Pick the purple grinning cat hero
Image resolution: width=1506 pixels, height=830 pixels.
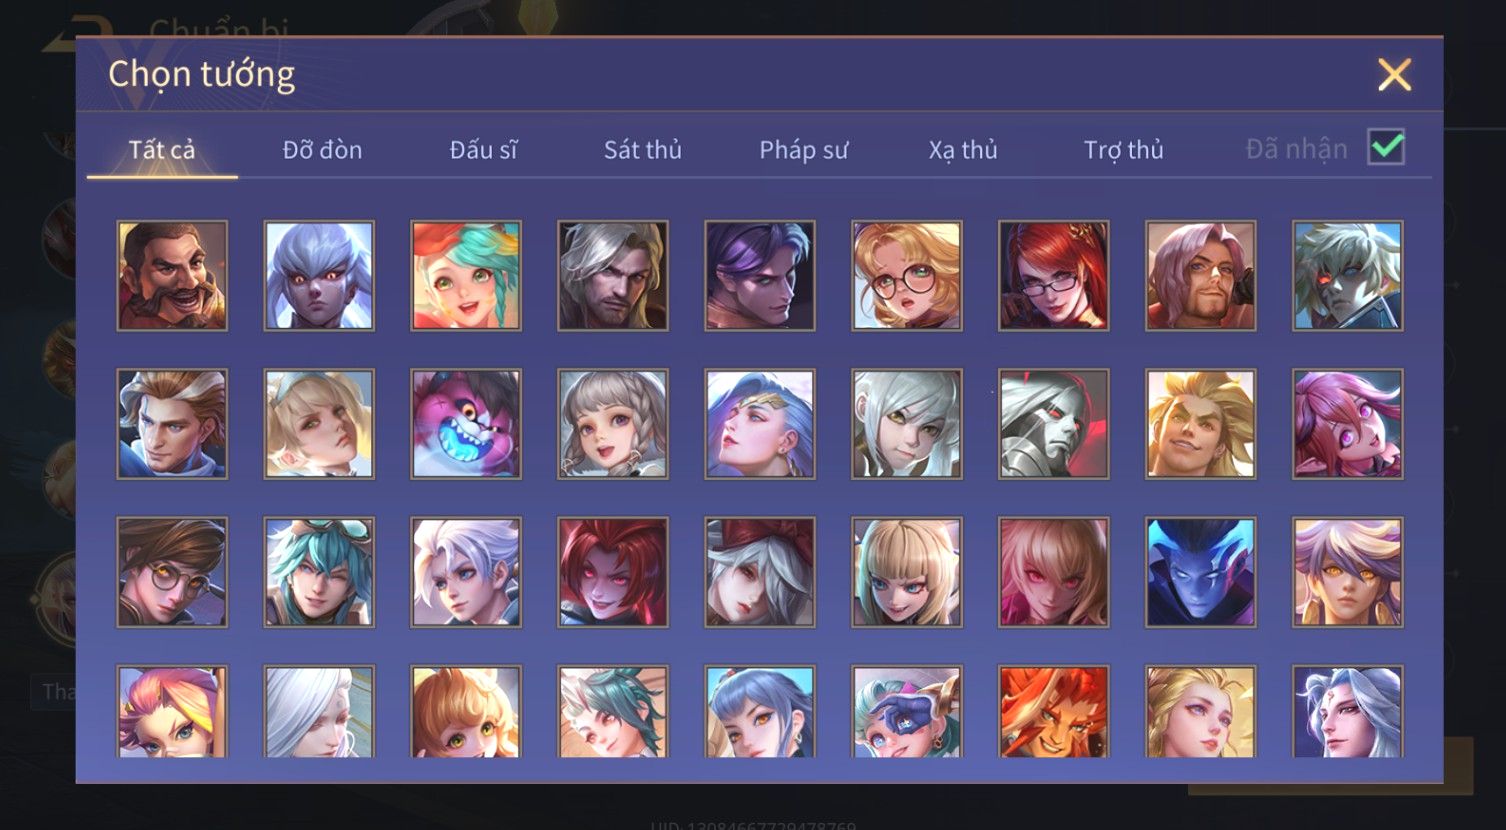[x=466, y=424]
